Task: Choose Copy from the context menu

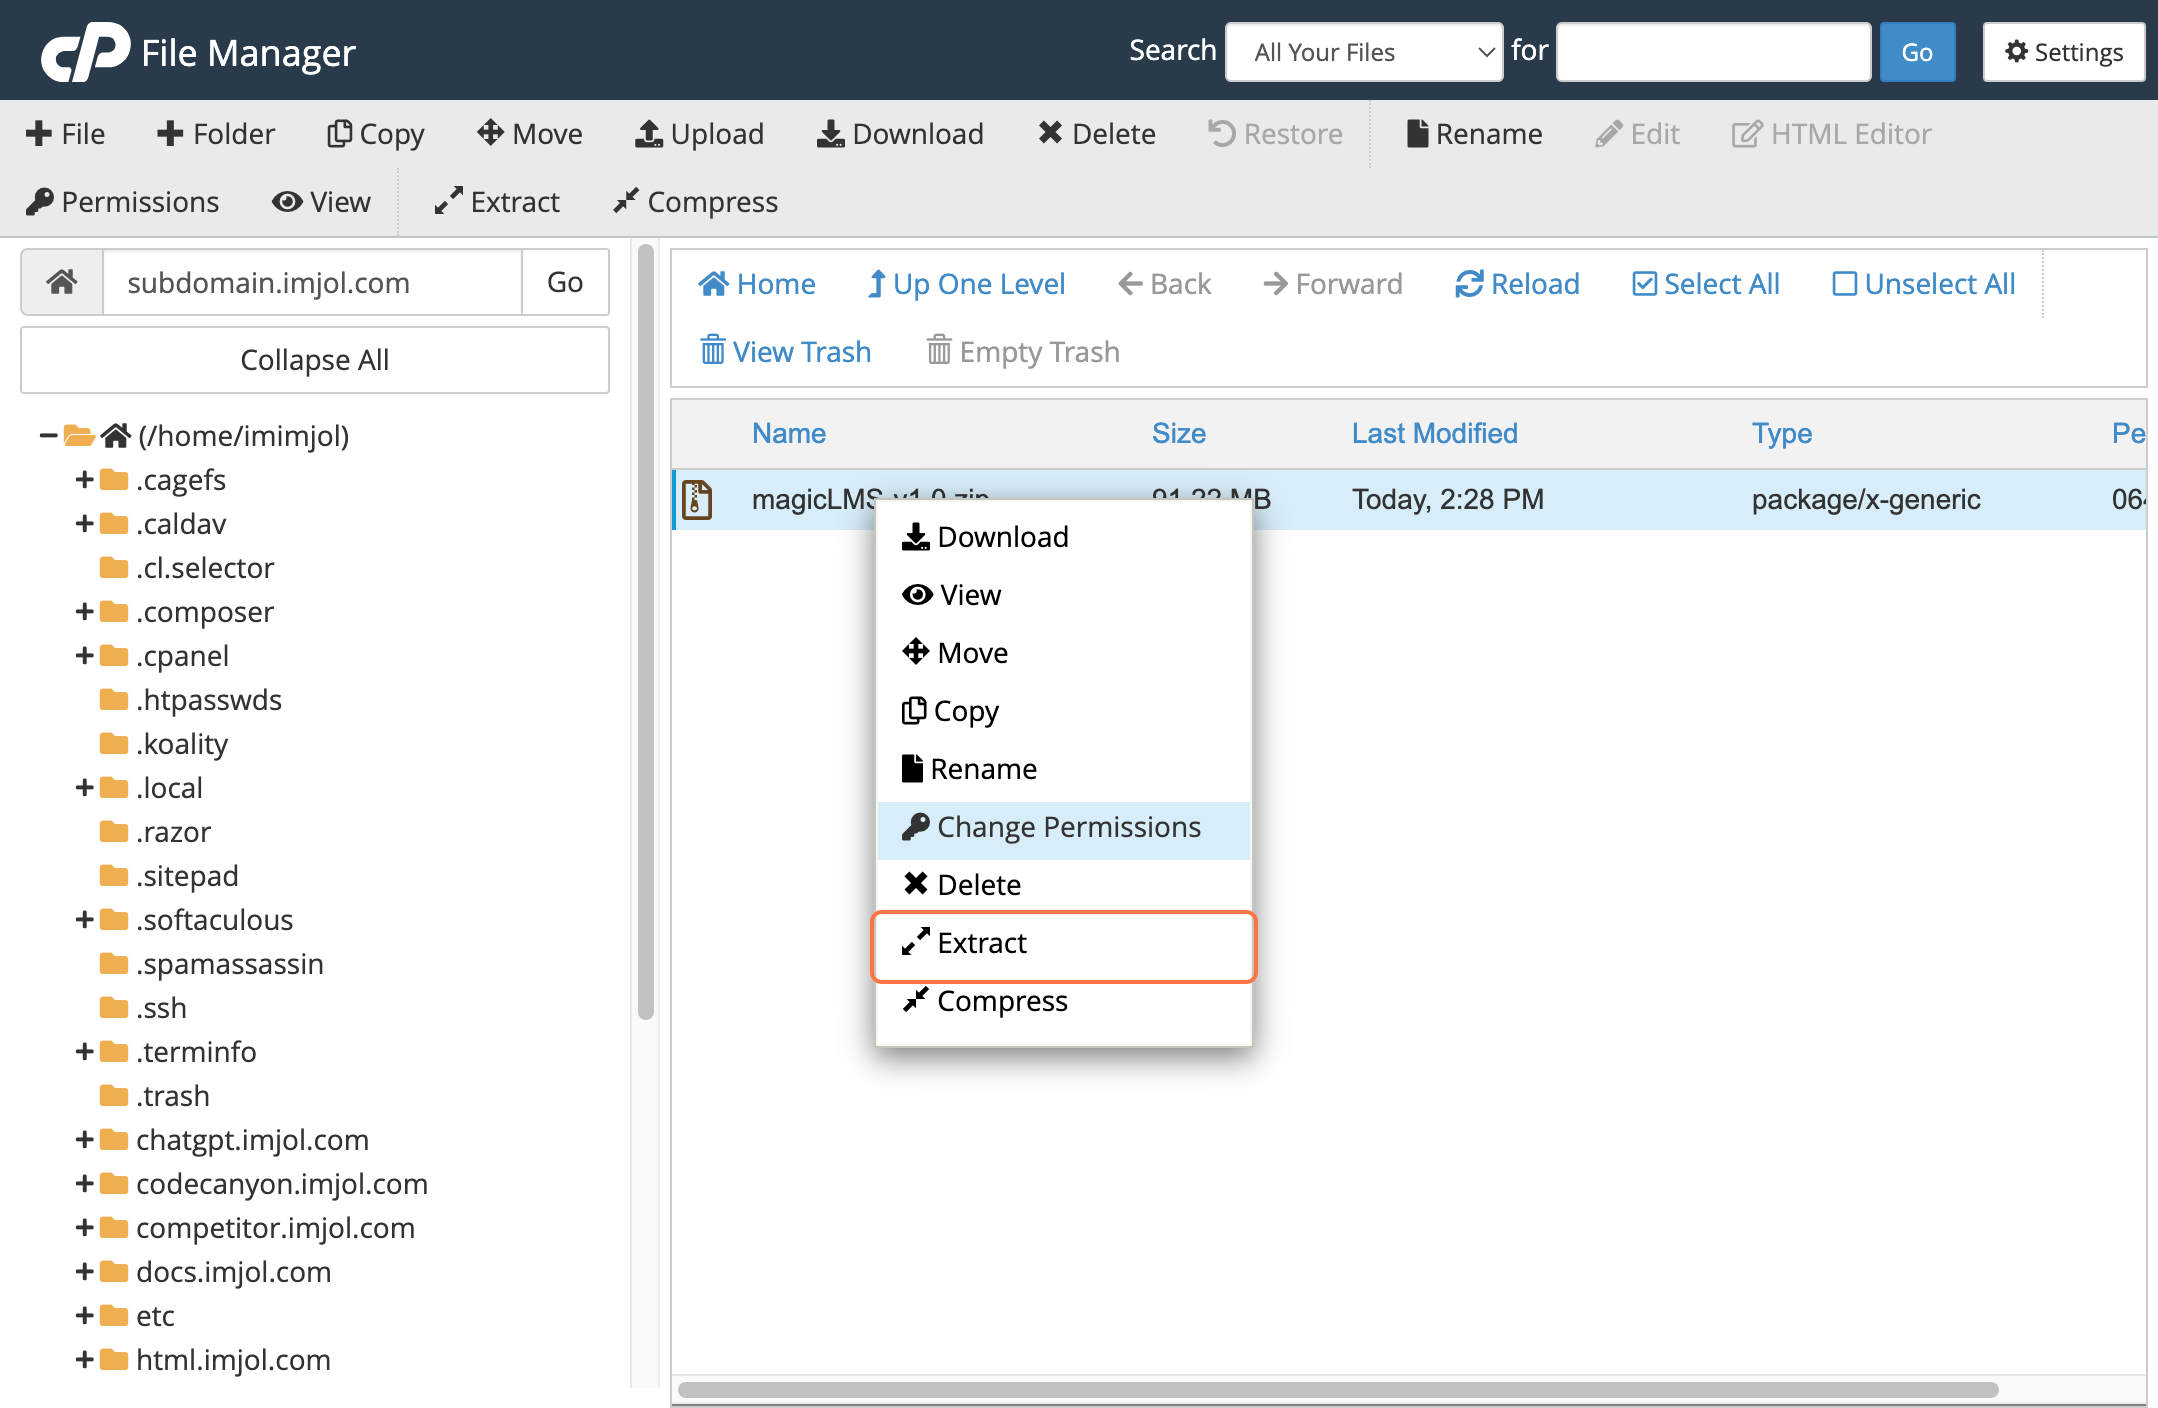Action: (x=1064, y=711)
